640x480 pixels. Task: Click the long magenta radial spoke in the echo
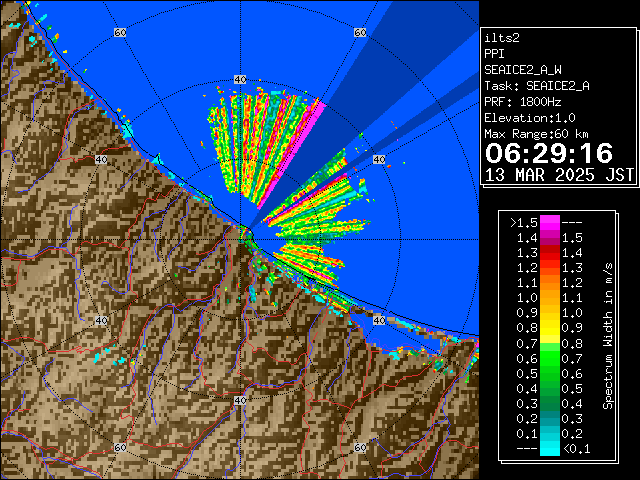(x=292, y=155)
